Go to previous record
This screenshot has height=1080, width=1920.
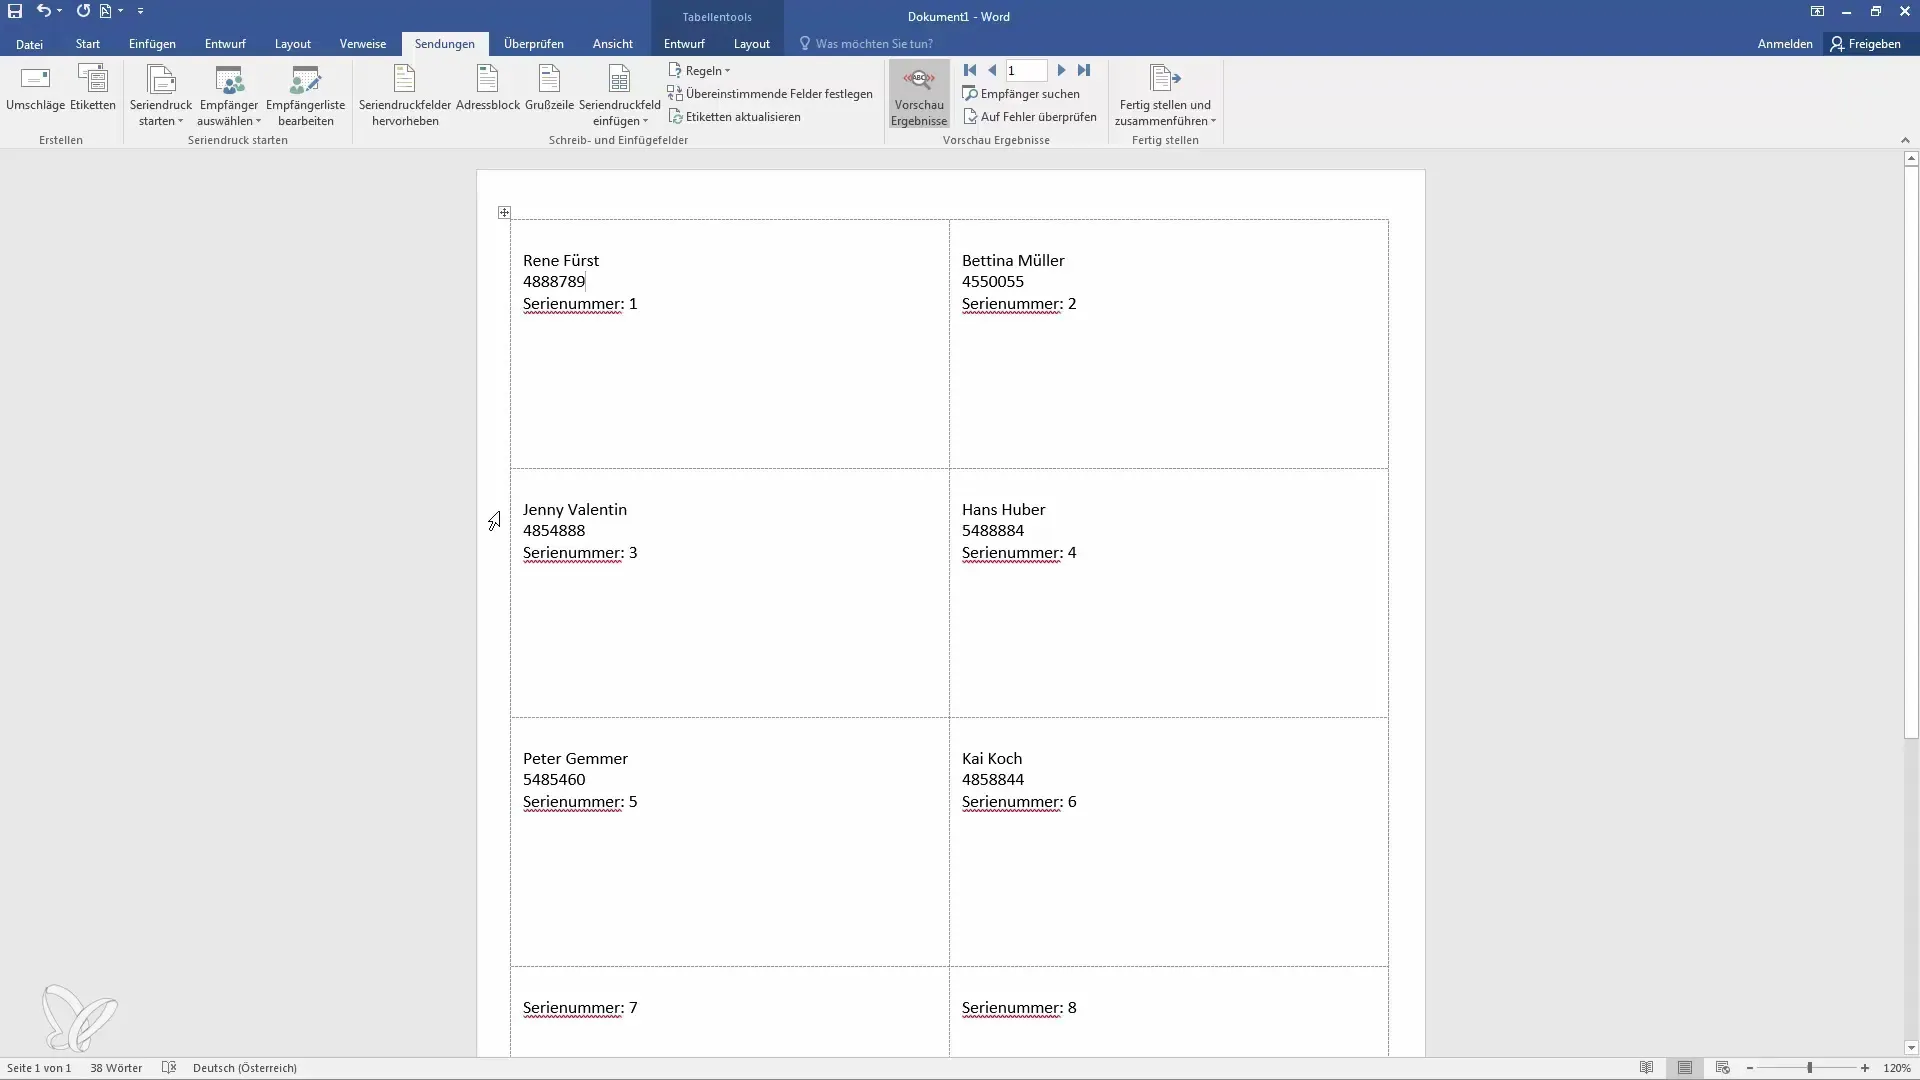[x=992, y=70]
